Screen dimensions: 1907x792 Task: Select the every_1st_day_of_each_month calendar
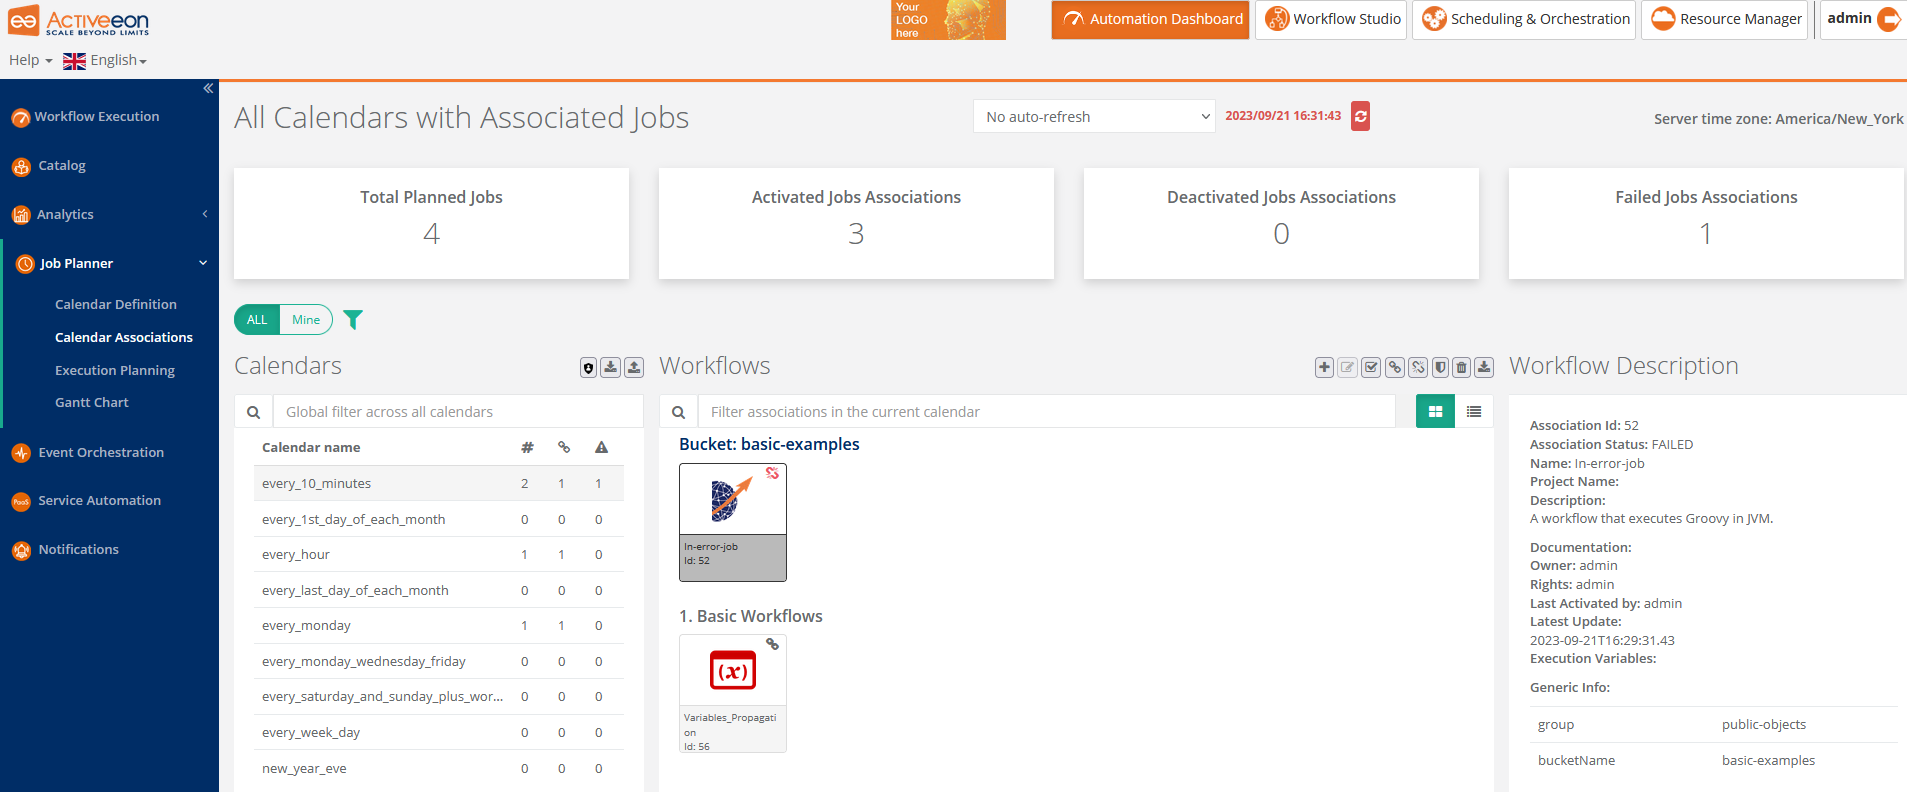(439, 519)
